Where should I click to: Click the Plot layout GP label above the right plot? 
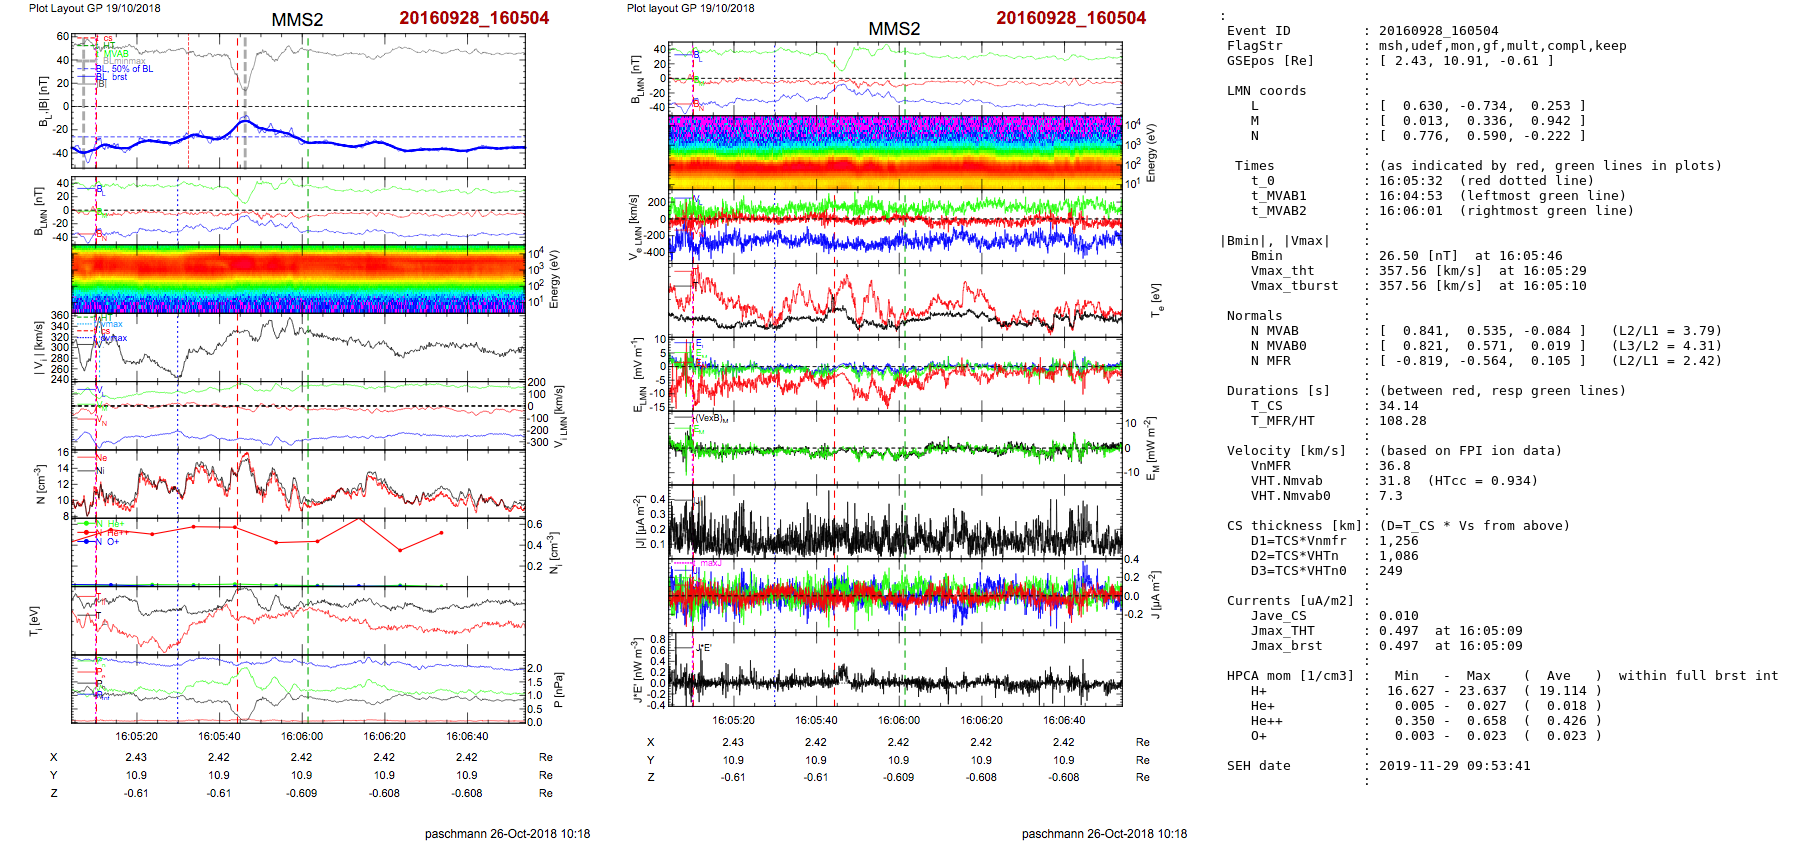click(690, 8)
